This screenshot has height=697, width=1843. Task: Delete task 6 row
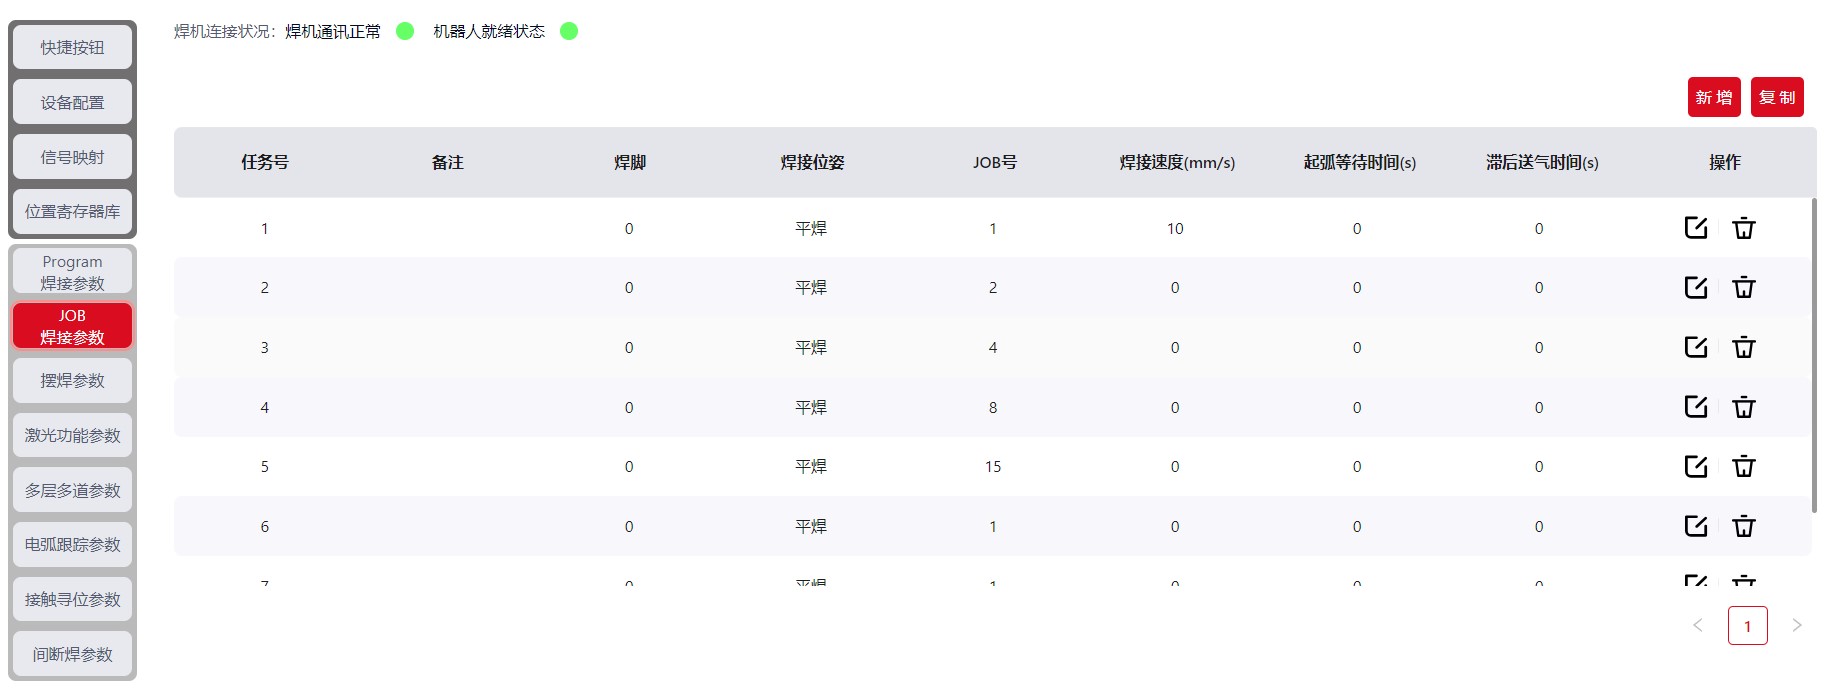coord(1743,526)
